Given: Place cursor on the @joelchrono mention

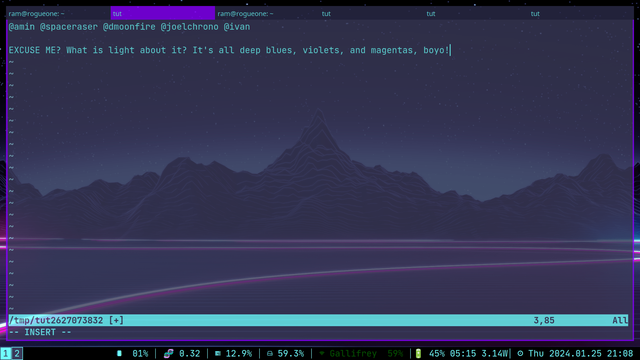Looking at the screenshot, I should click(x=189, y=27).
